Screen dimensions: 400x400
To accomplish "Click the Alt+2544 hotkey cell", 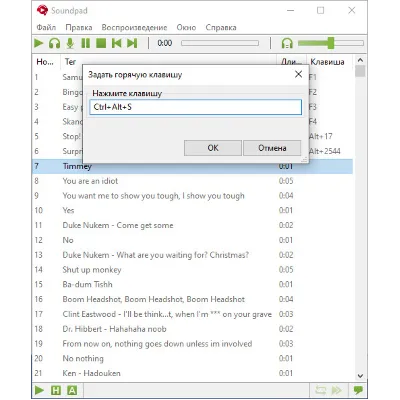I will (325, 151).
